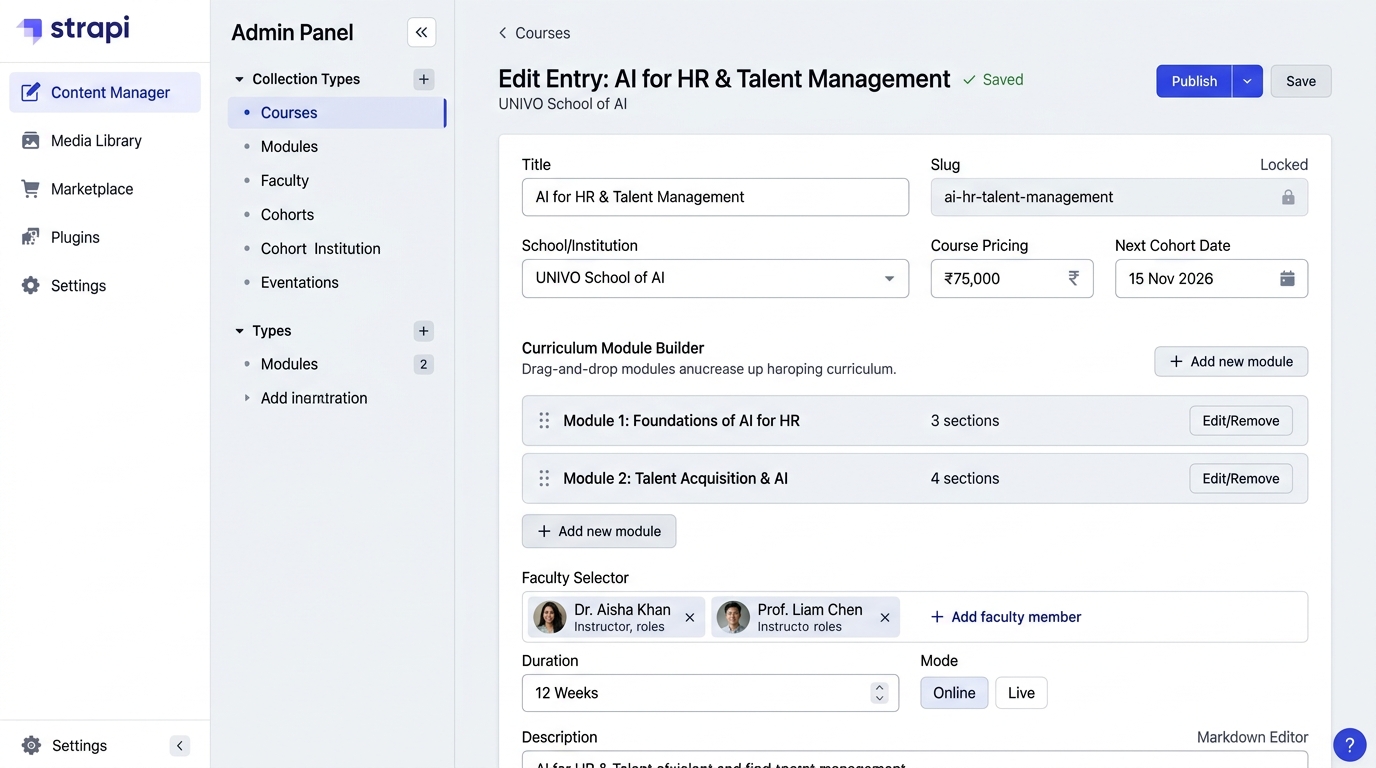Click the rupee icon in Course Pricing
Image resolution: width=1376 pixels, height=768 pixels.
click(1073, 278)
